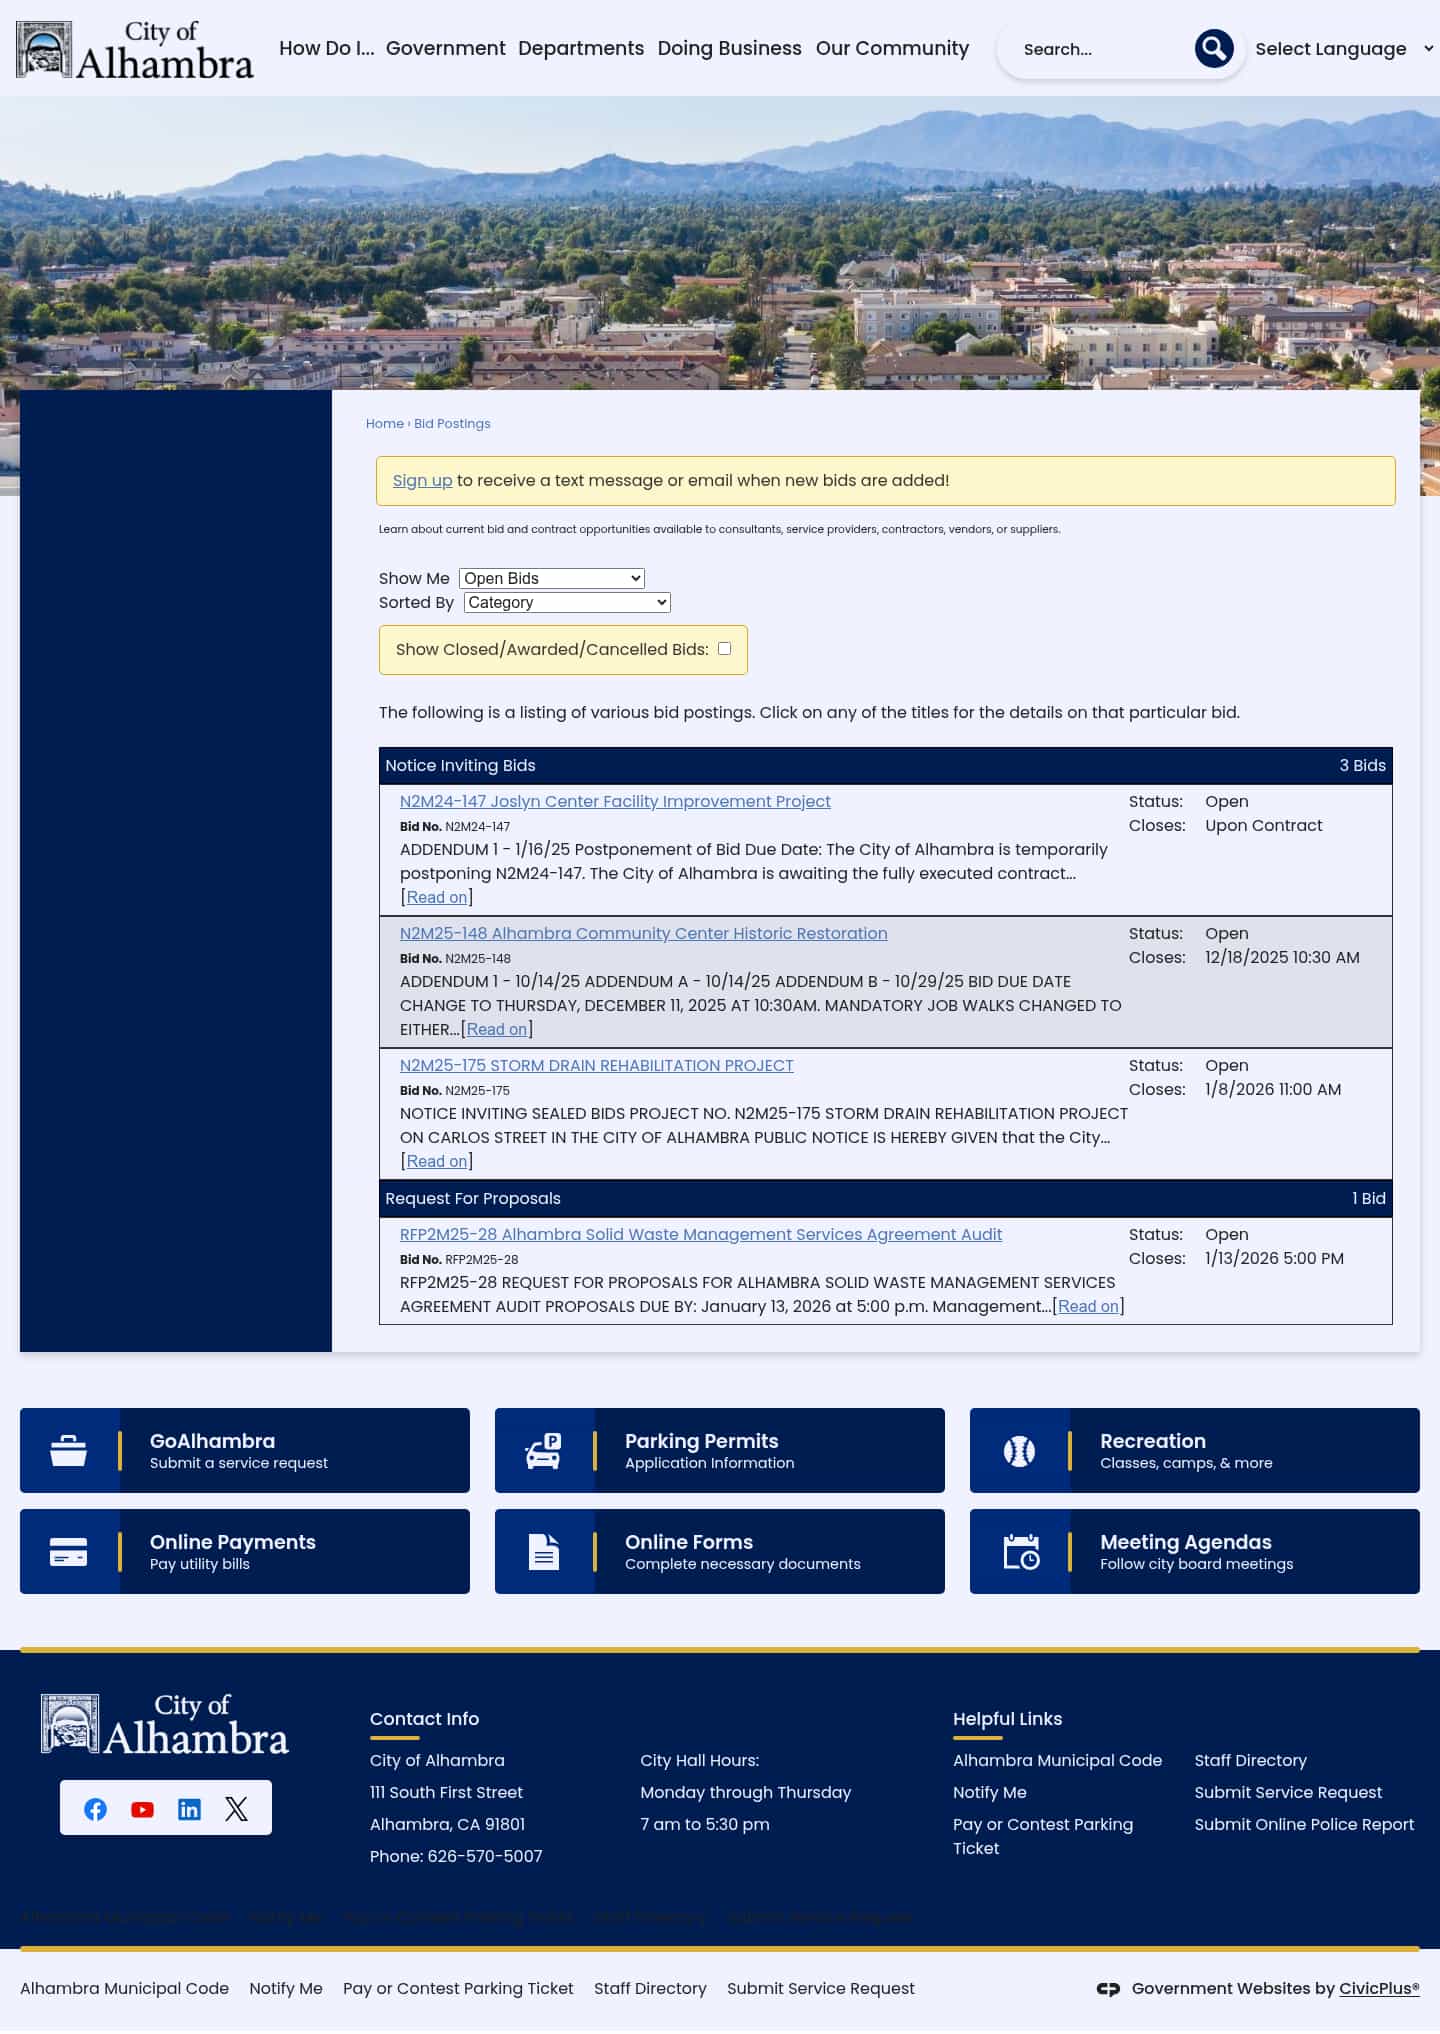Screen dimensions: 1440x2034
Task: Click the CivicPlus logo icon
Action: [1108, 1989]
